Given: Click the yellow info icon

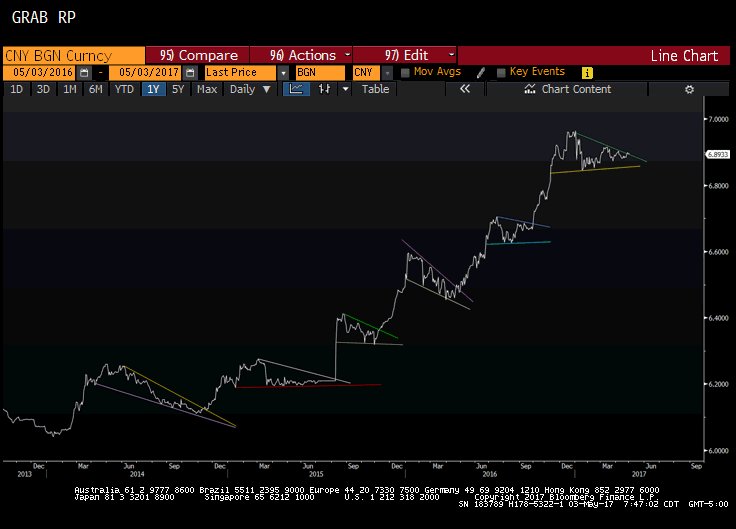Looking at the screenshot, I should (587, 73).
